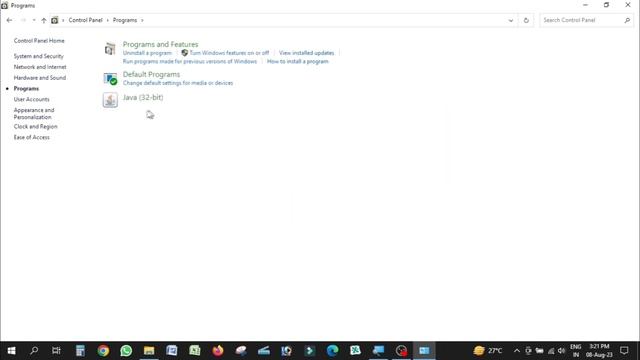Screen dimensions: 640x360
Task: Open the recent locations dropdown arrow
Action: 34,20
